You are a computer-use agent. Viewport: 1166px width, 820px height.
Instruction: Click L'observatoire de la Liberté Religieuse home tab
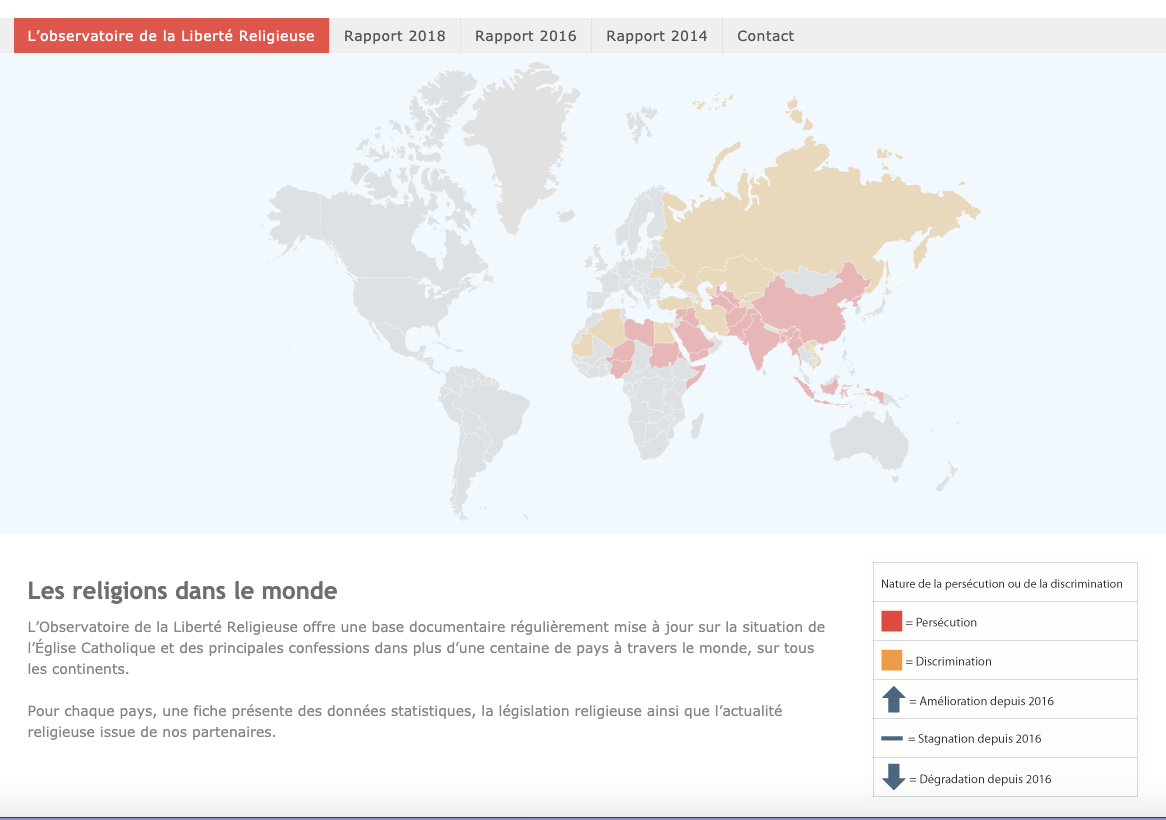(171, 36)
